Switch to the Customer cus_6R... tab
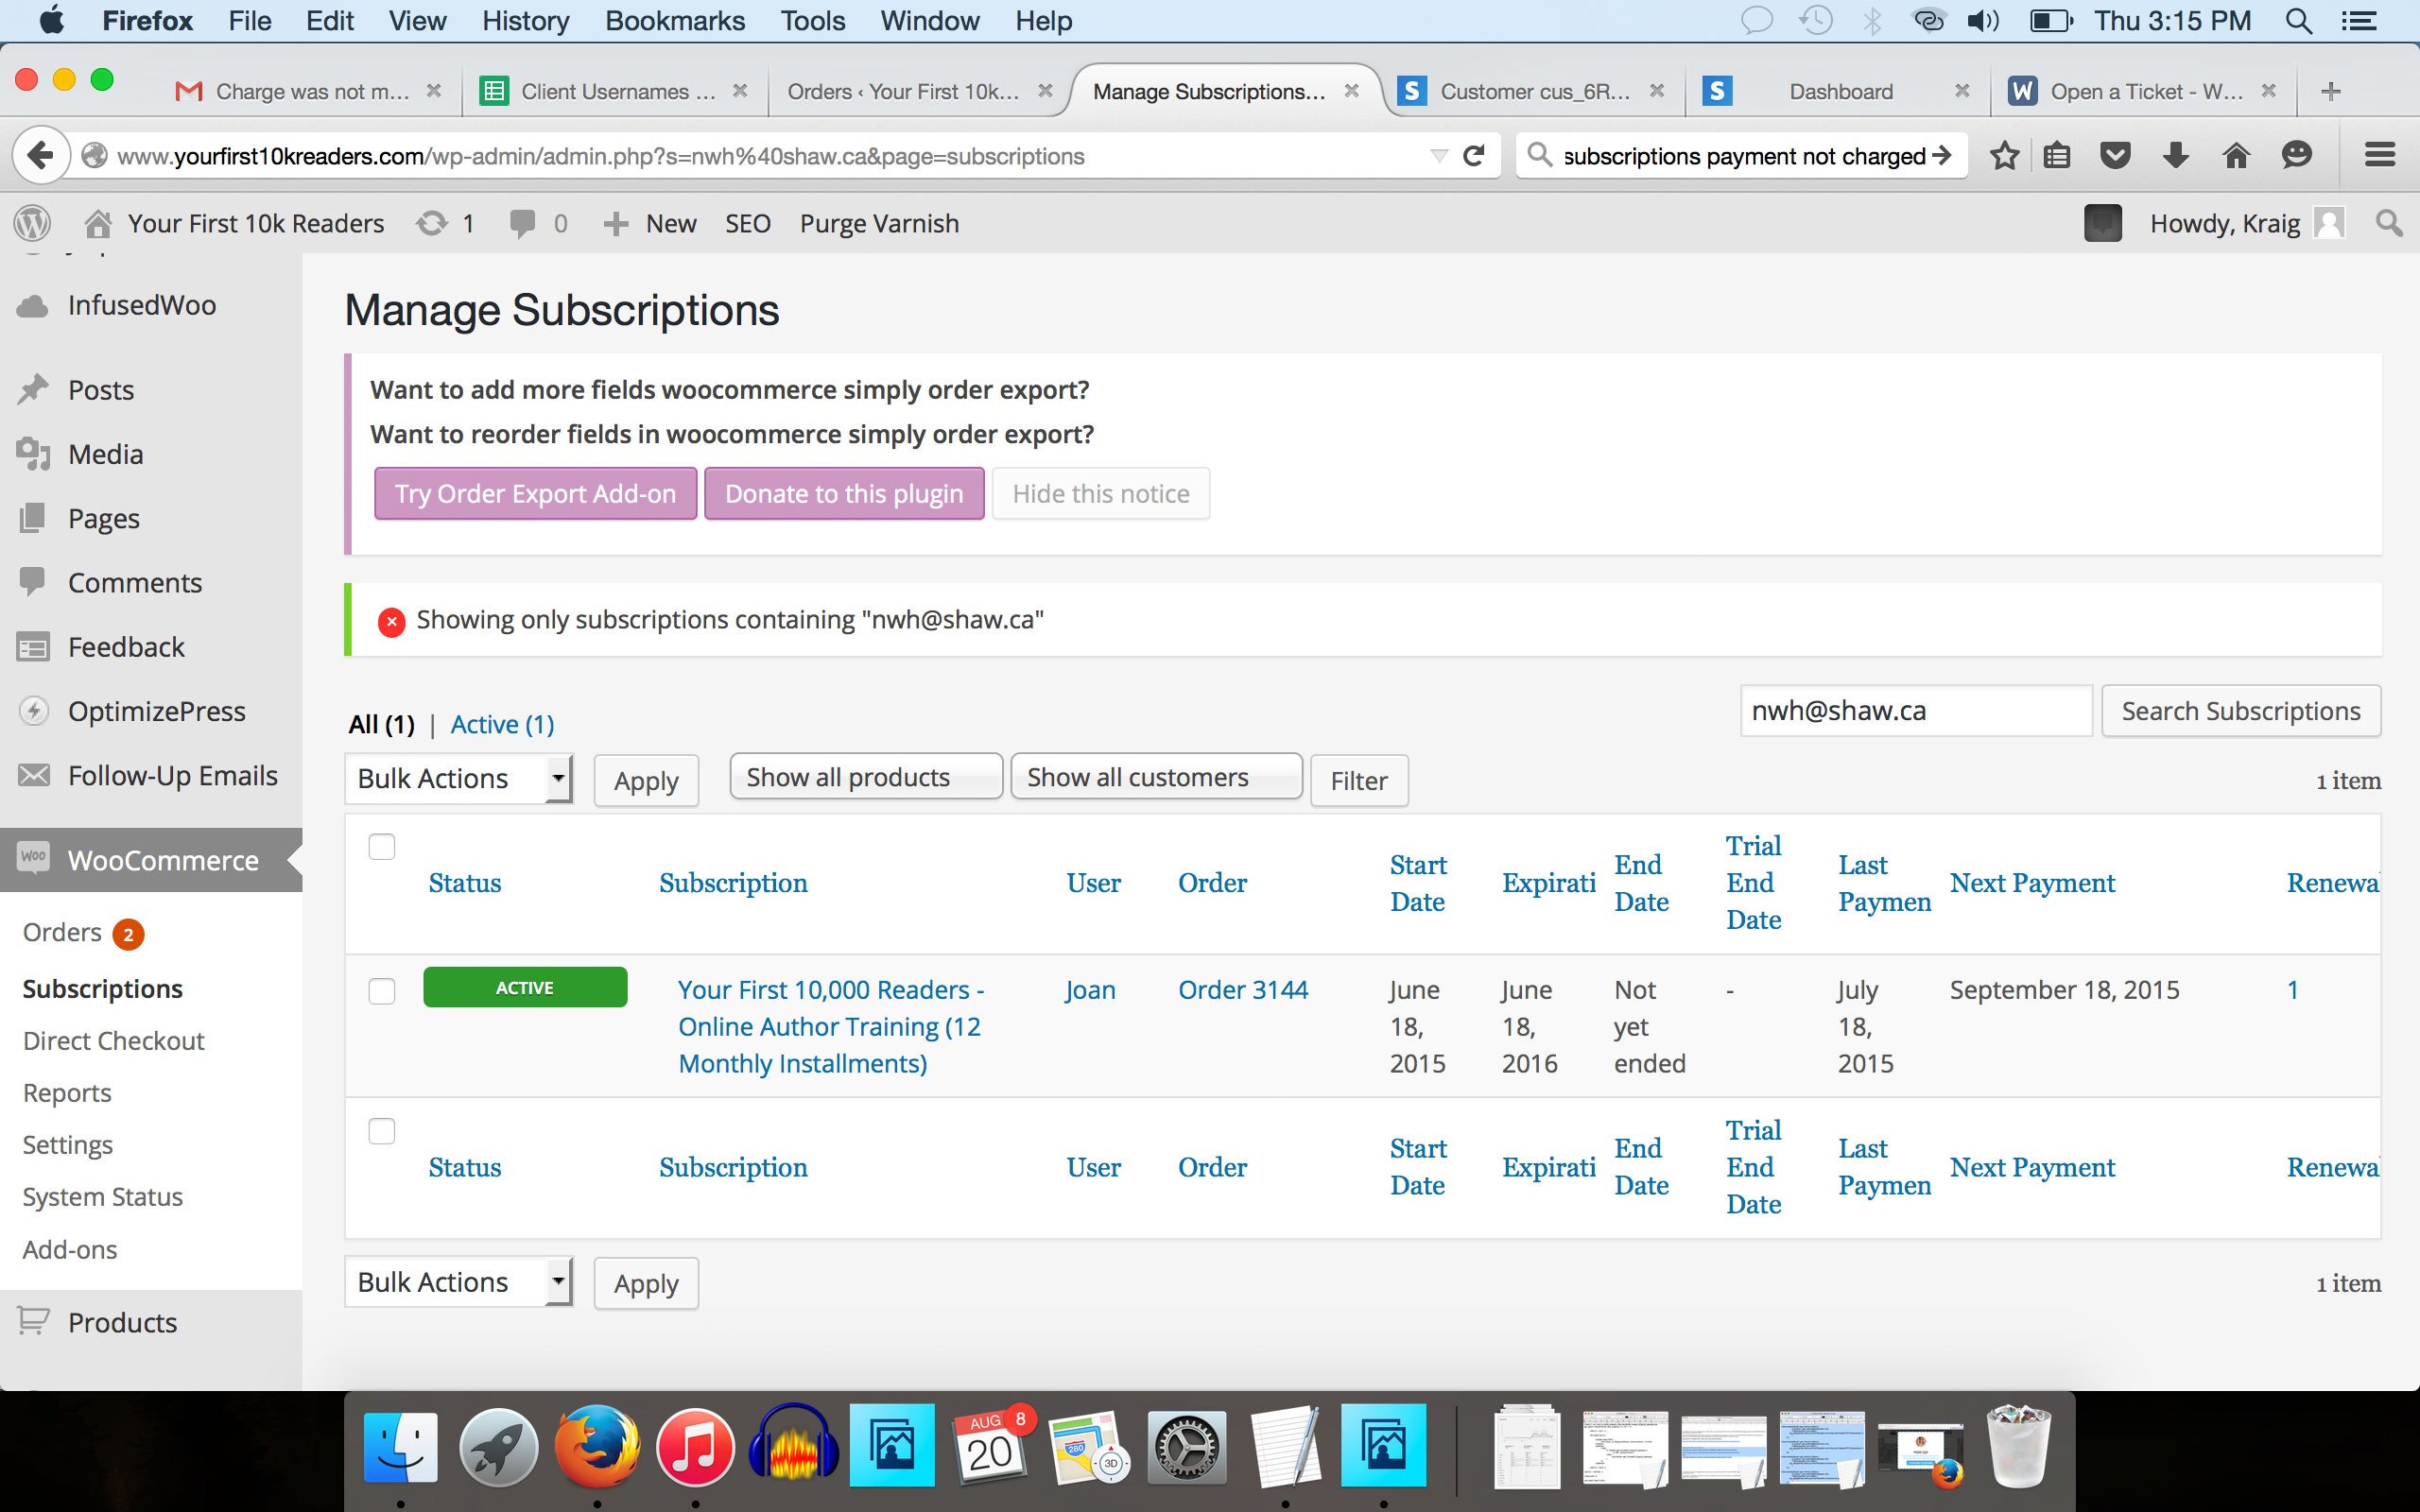This screenshot has height=1512, width=2420. [1533, 92]
